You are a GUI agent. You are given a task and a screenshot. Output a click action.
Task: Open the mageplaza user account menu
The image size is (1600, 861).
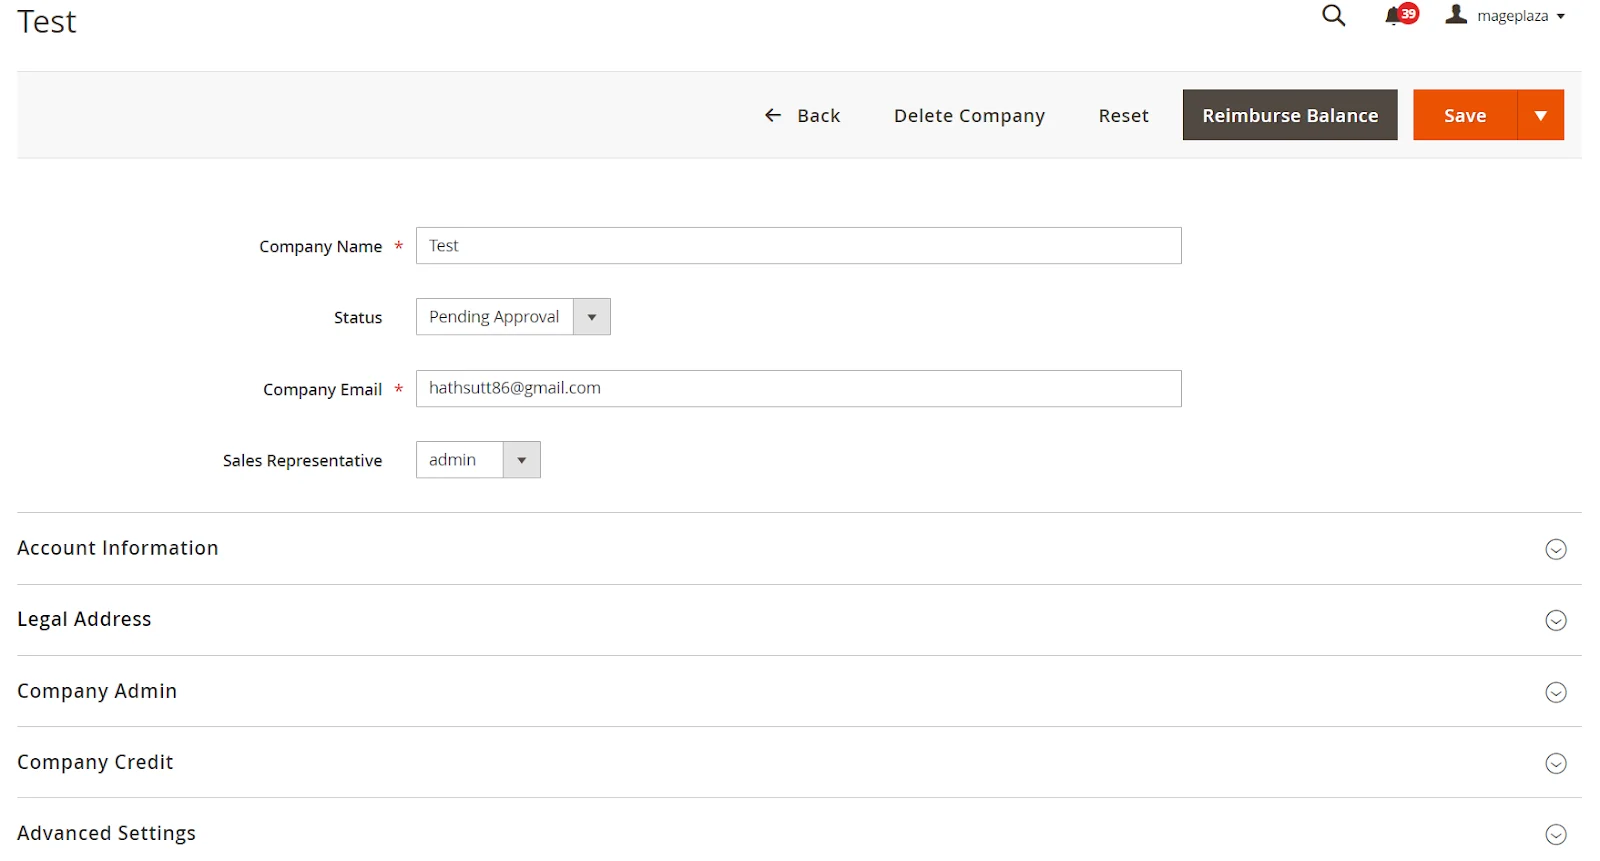click(x=1505, y=16)
